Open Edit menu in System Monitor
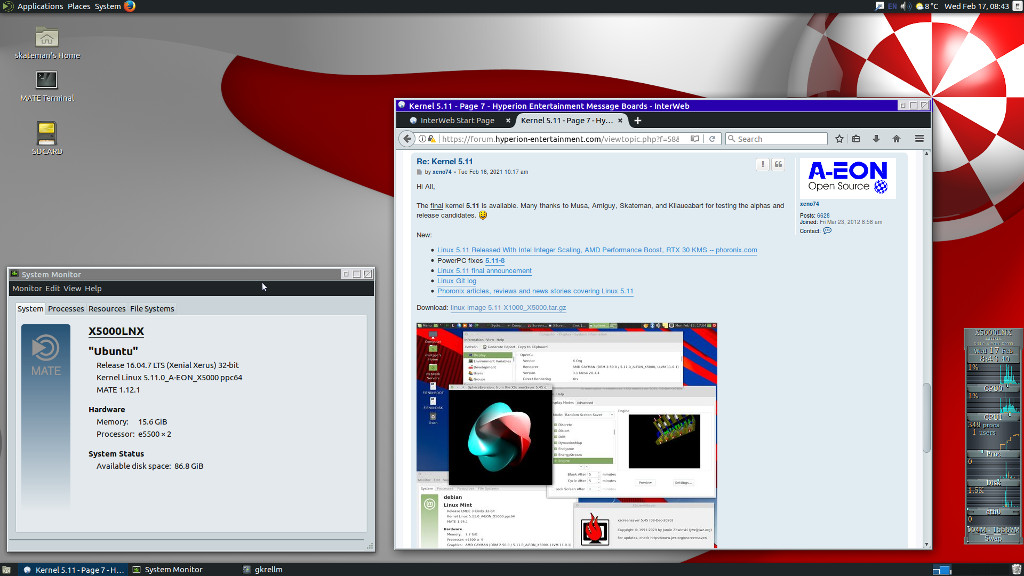Screen dimensions: 1024x576 coord(52,288)
